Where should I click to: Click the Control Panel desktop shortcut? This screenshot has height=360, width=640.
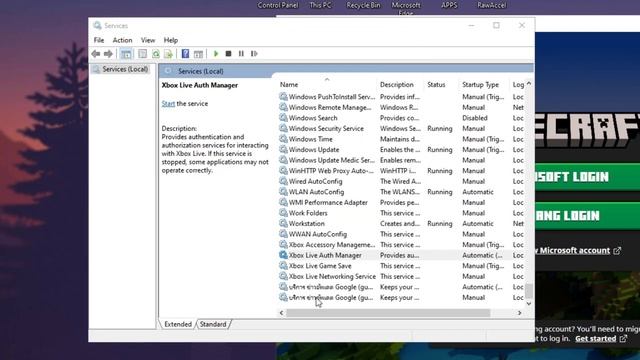pos(278,5)
